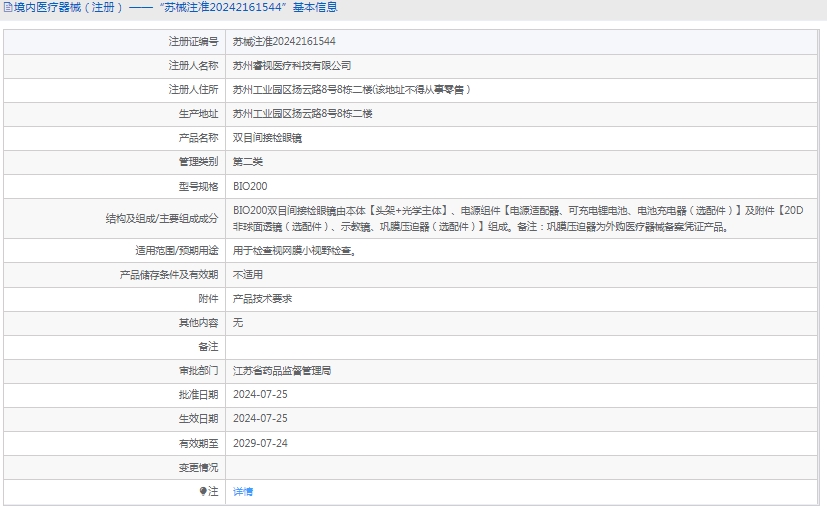Click the management category value 第二类

(x=248, y=161)
